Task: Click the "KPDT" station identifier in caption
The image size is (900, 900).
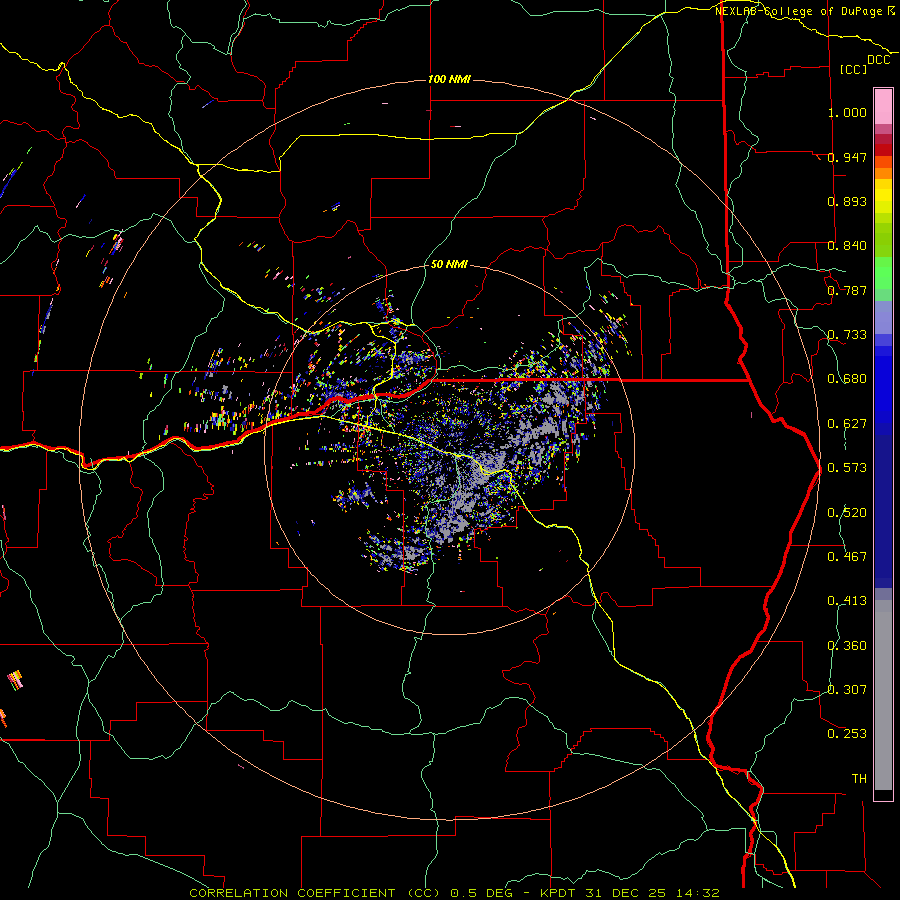Action: 557,893
